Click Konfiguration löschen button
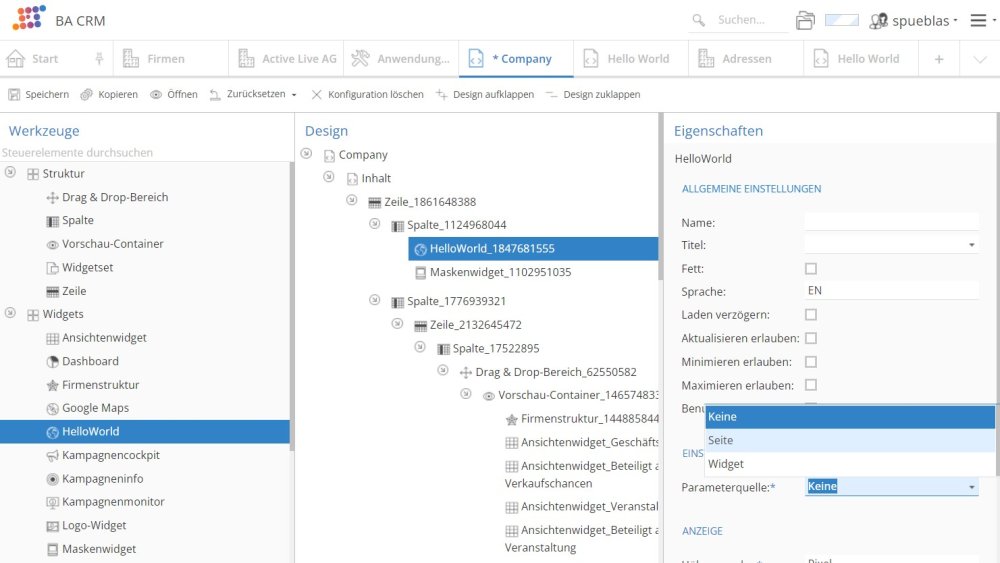The height and width of the screenshot is (563, 1000). [366, 94]
